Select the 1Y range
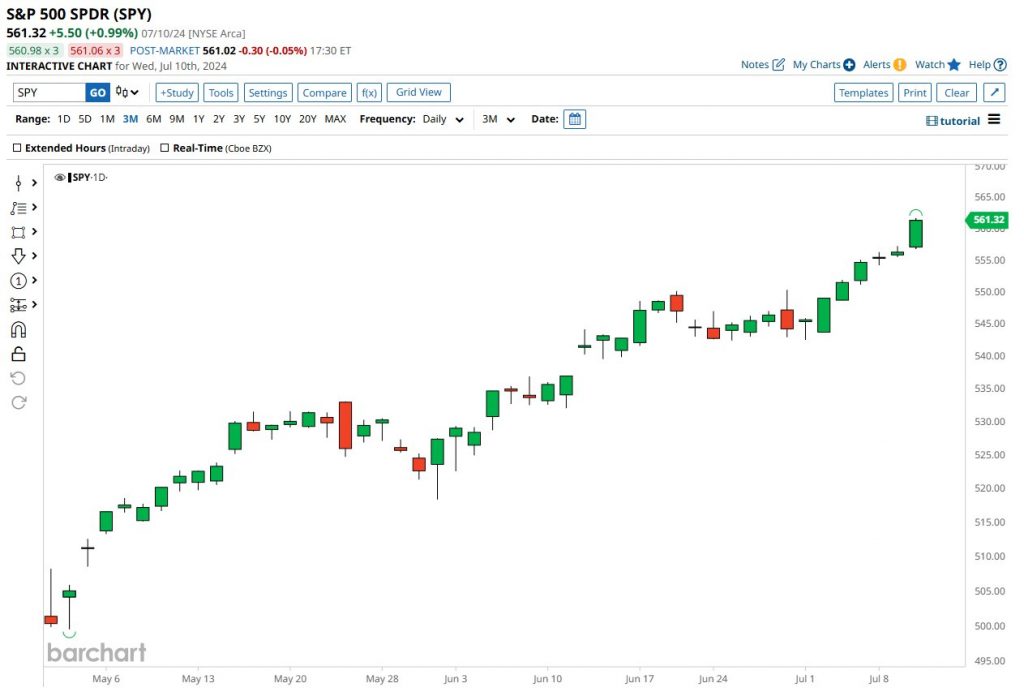Screen dimensions: 1024x696 click(199, 119)
